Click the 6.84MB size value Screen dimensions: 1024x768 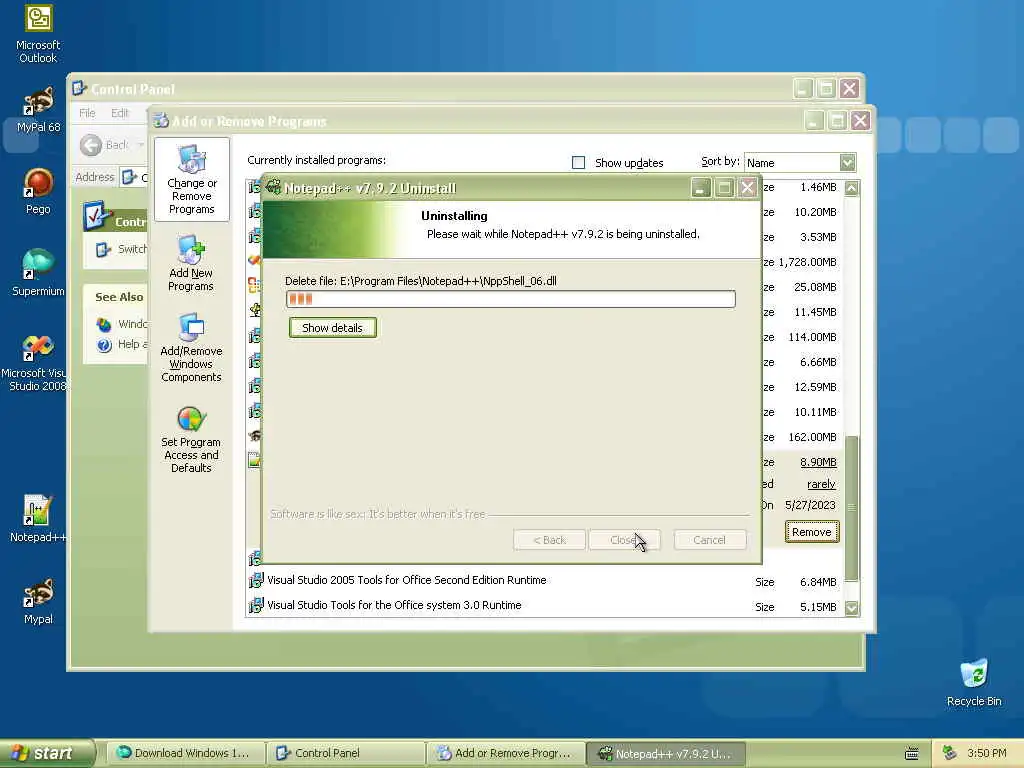tap(818, 582)
